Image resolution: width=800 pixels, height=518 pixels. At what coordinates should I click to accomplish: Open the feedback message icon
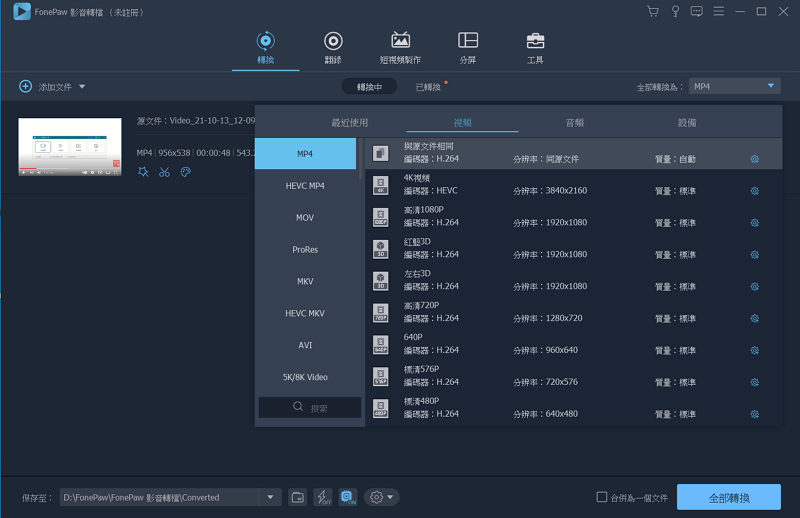[696, 11]
